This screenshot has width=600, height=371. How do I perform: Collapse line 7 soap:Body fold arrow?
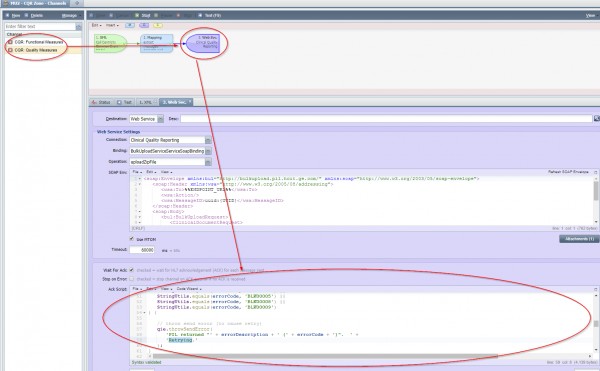[x=140, y=212]
